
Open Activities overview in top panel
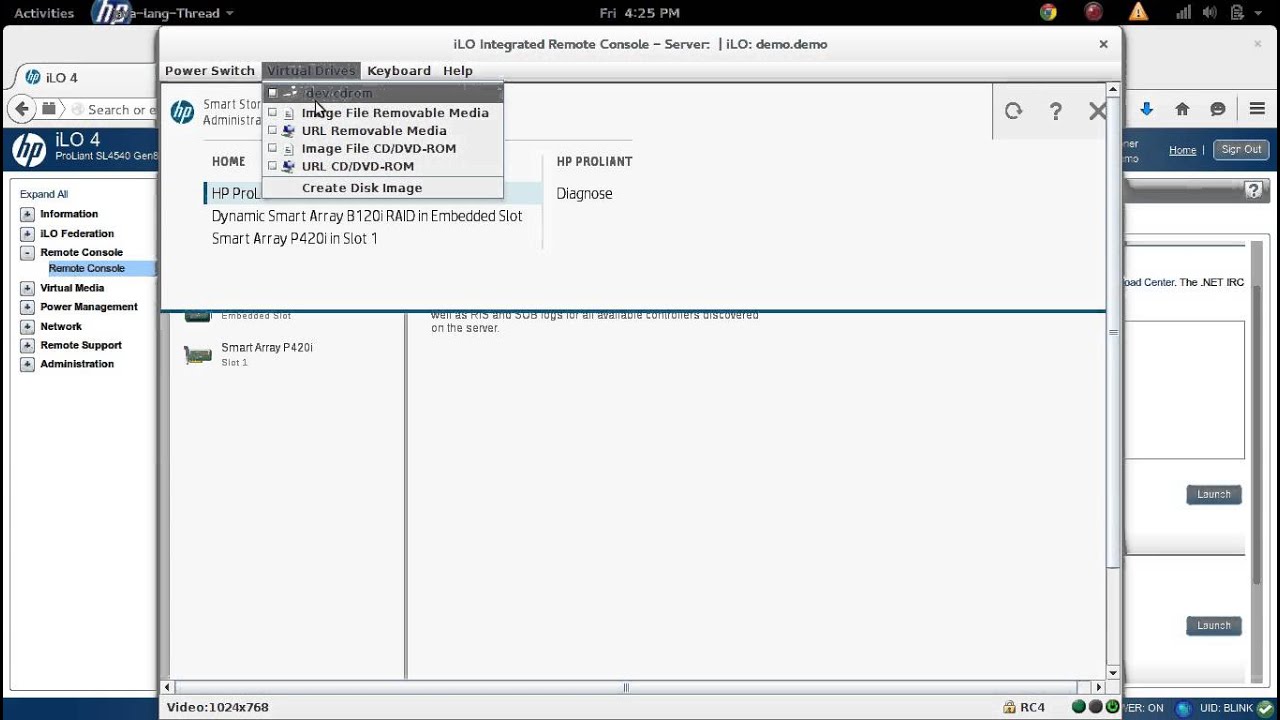(x=44, y=13)
